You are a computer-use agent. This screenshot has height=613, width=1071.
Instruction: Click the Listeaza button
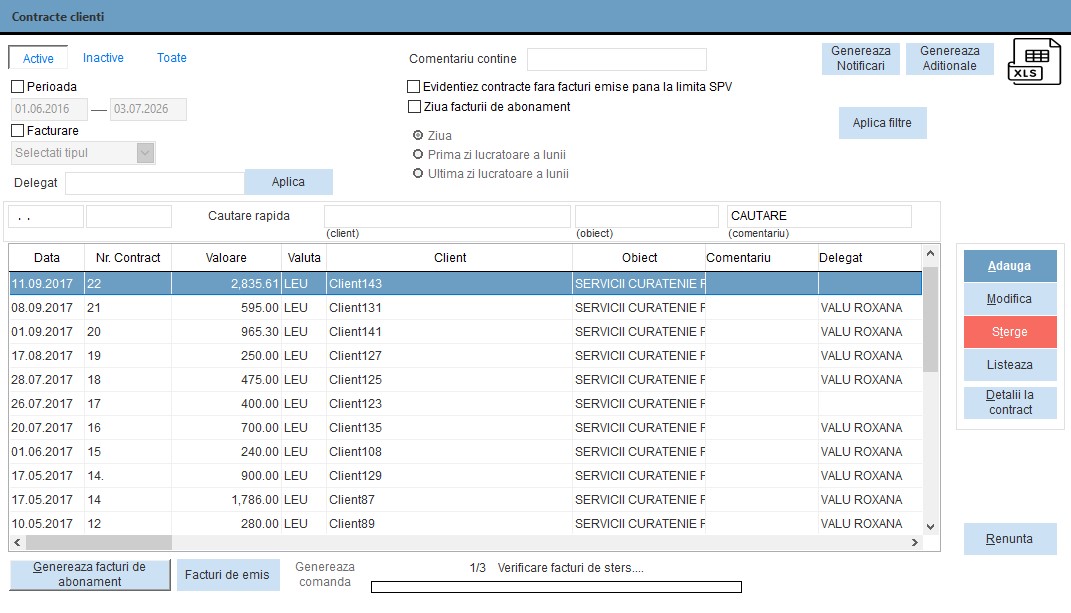point(1010,364)
